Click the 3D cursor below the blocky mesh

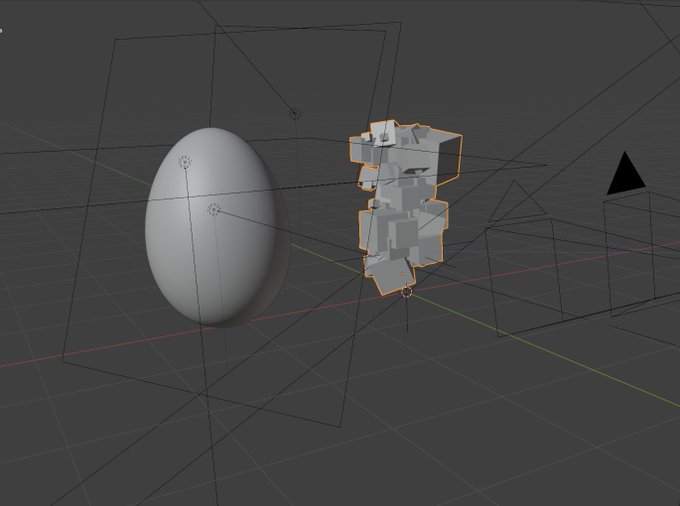point(406,292)
